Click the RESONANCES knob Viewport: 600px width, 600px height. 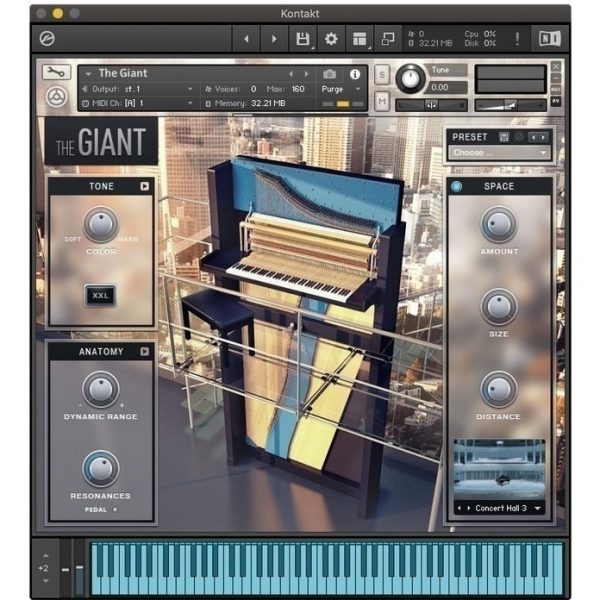101,469
